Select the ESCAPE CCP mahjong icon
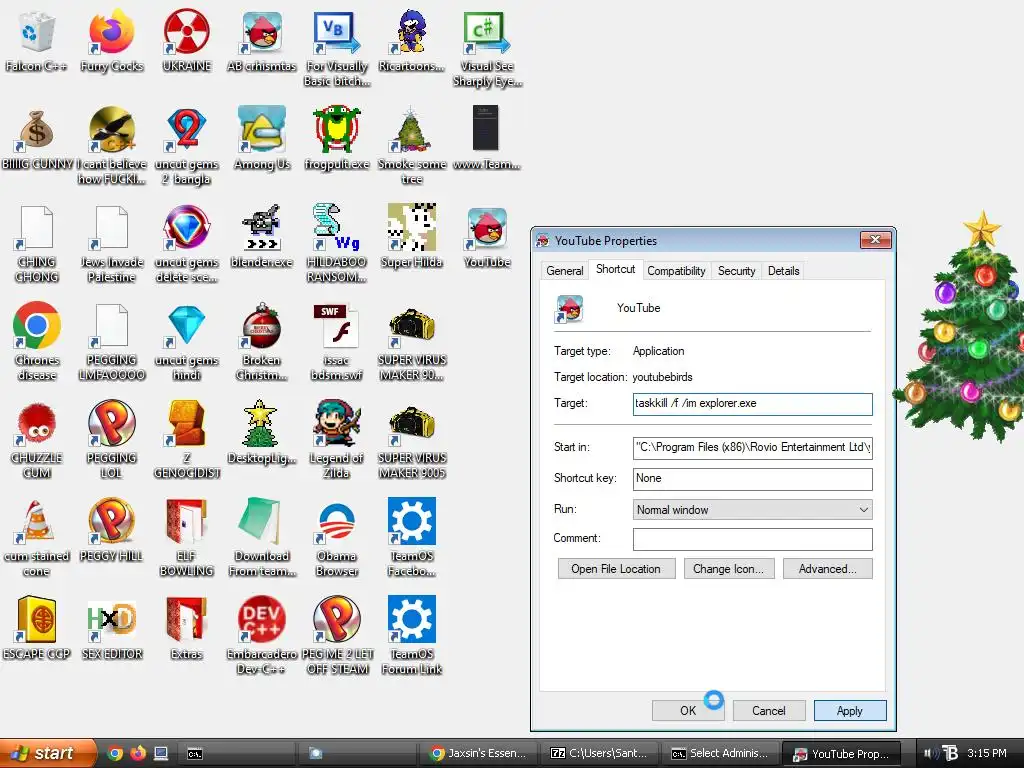 click(37, 619)
